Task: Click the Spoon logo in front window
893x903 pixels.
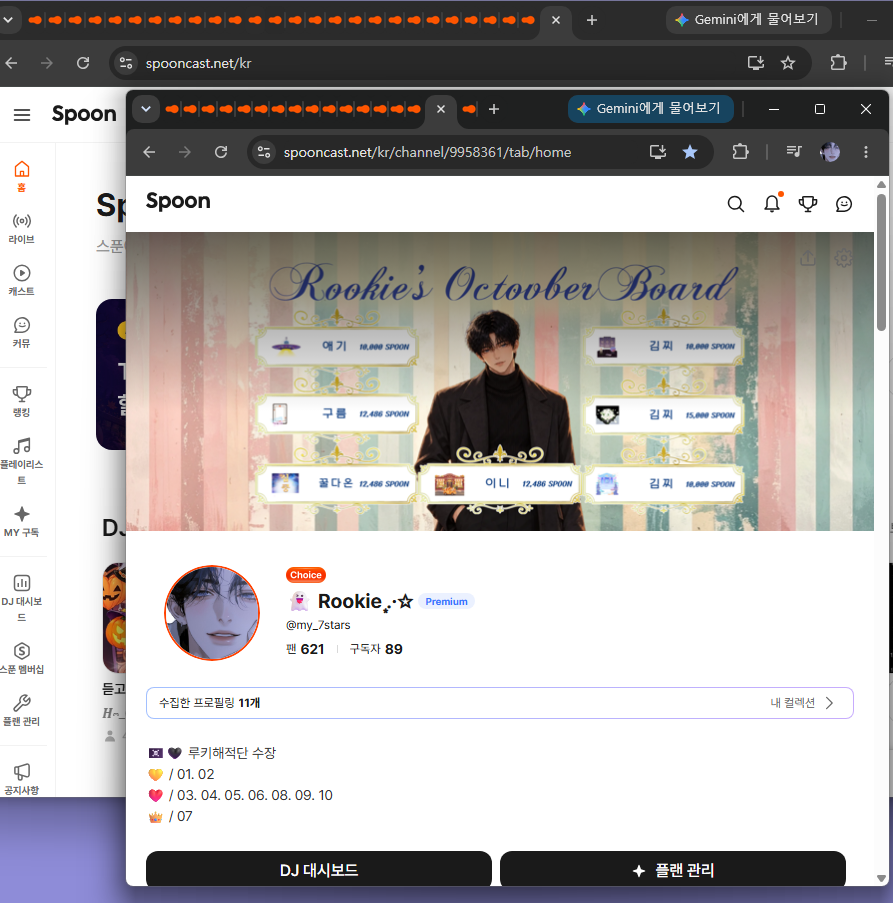Action: click(x=178, y=202)
